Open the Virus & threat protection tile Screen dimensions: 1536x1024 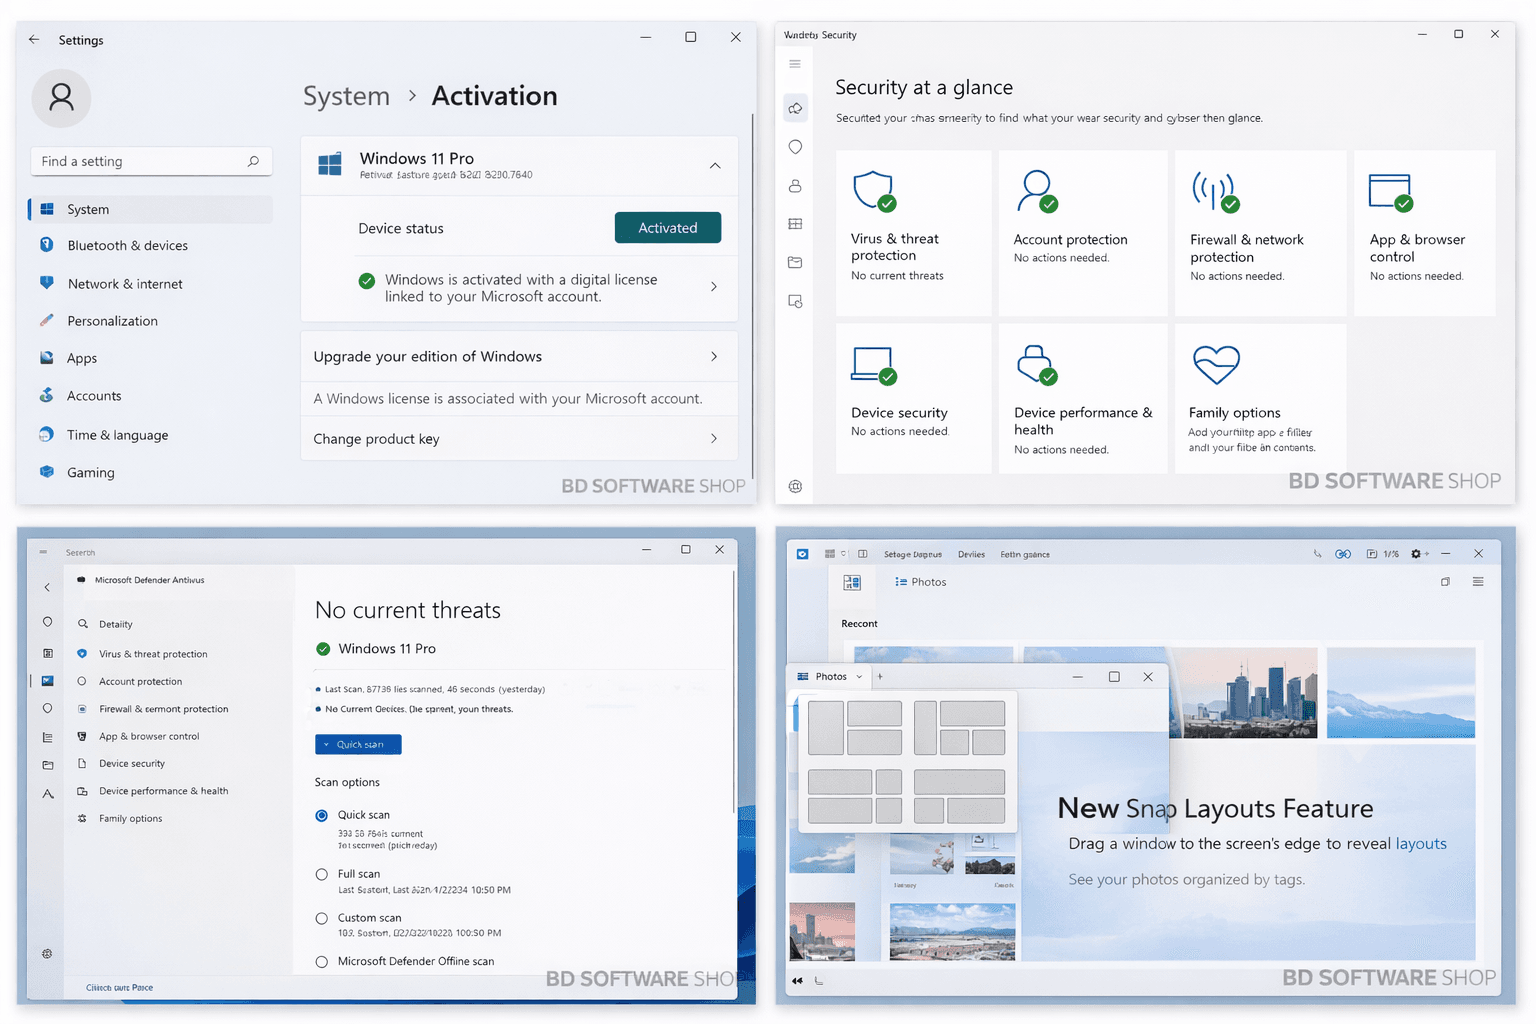click(913, 233)
